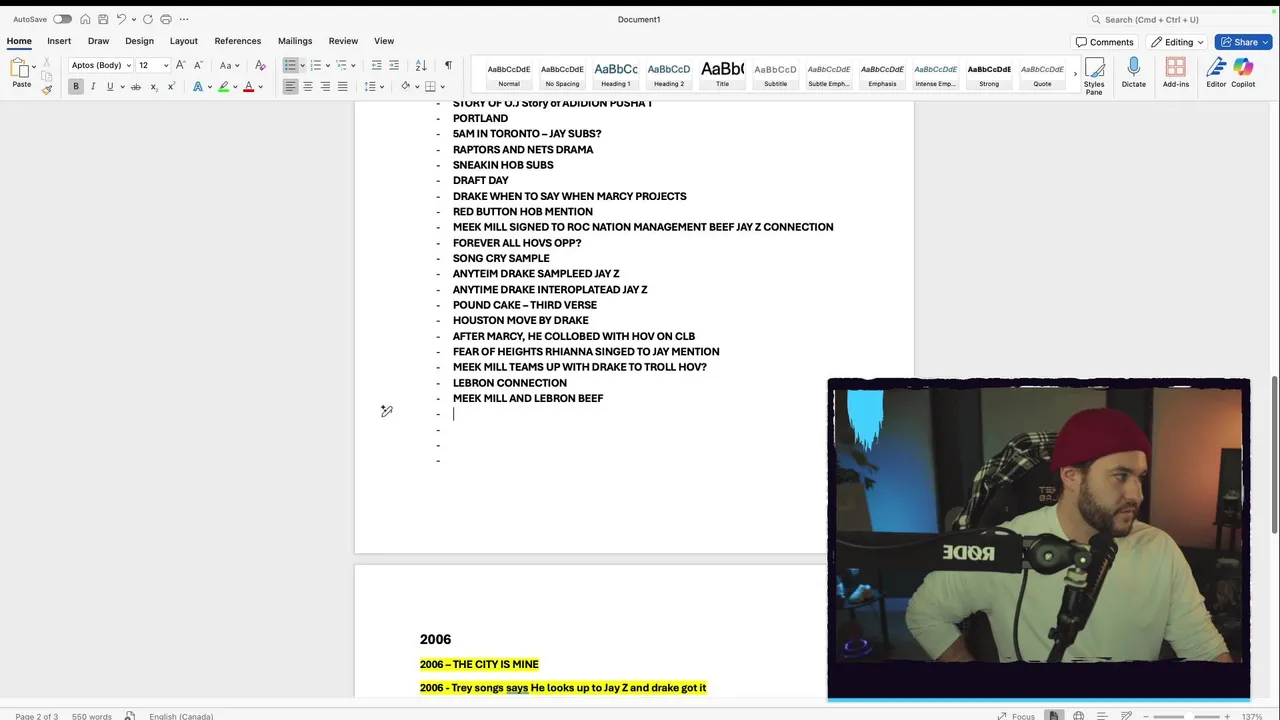Image resolution: width=1280 pixels, height=720 pixels.
Task: Select the Format Painter brush
Action: tap(46, 89)
